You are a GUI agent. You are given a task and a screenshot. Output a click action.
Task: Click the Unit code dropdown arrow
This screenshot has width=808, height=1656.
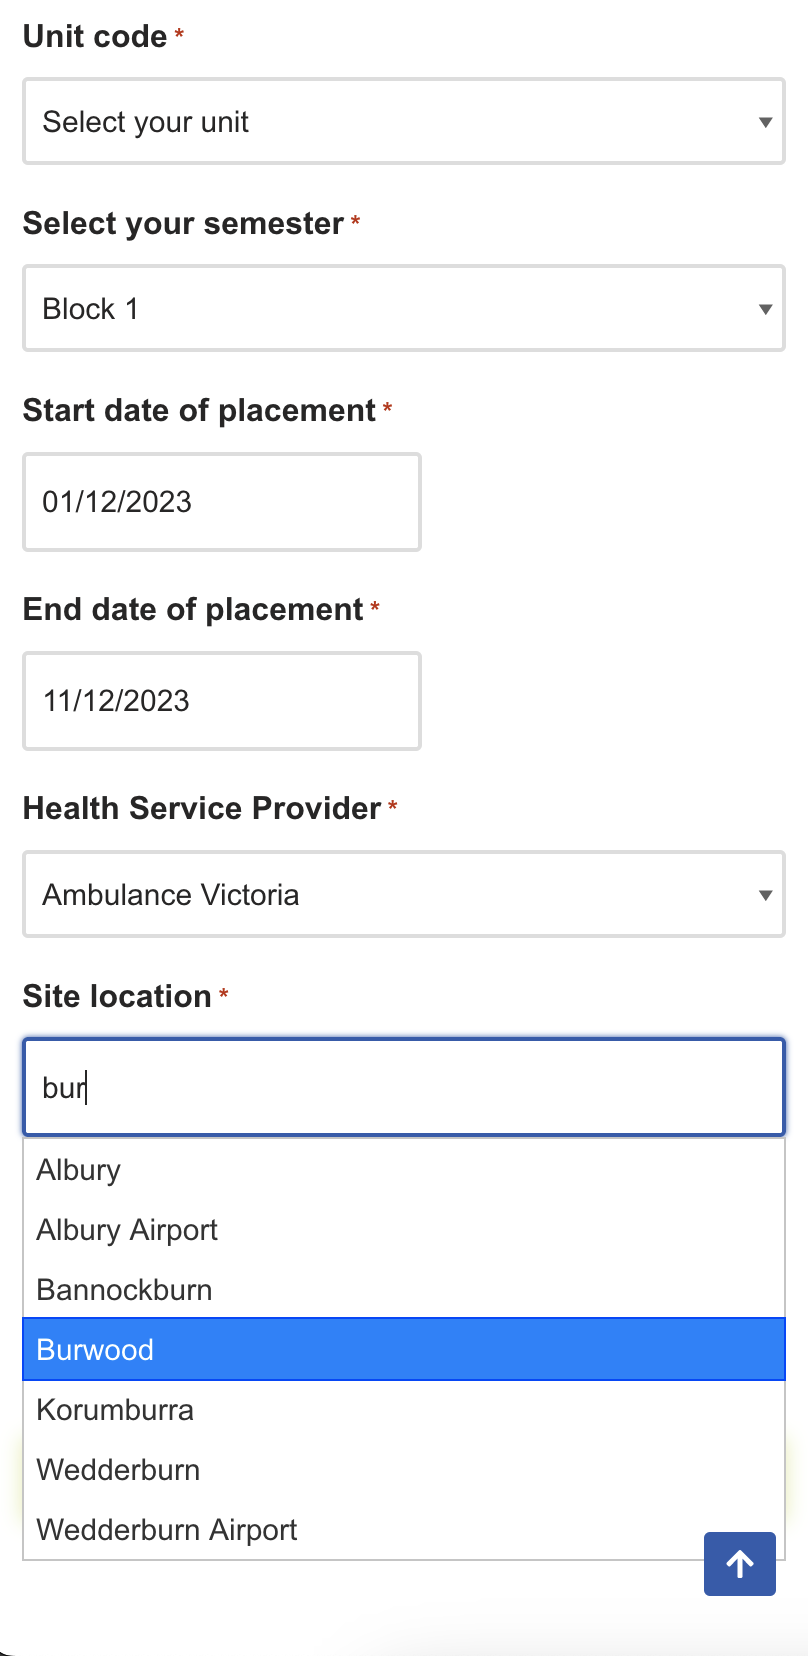765,122
